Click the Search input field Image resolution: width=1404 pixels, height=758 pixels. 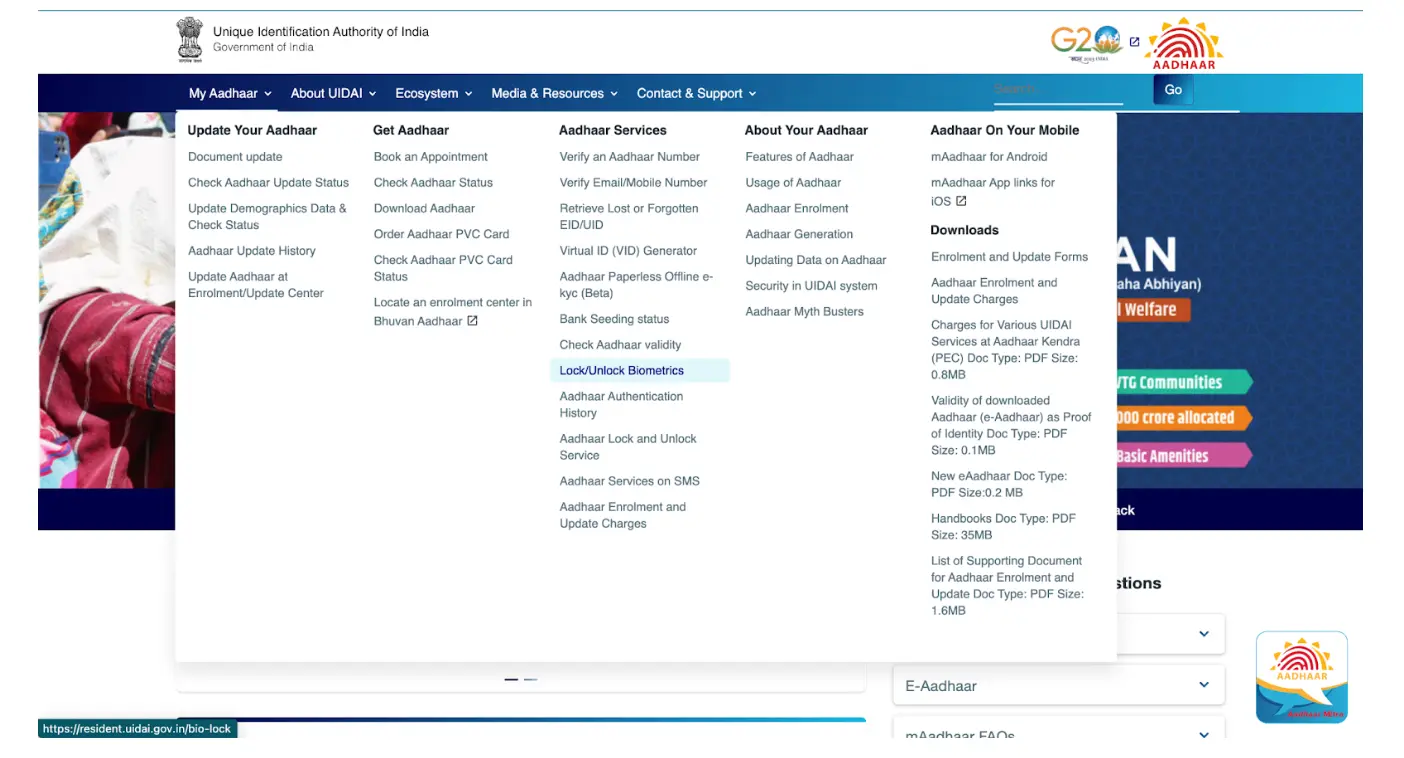[x=1058, y=89]
